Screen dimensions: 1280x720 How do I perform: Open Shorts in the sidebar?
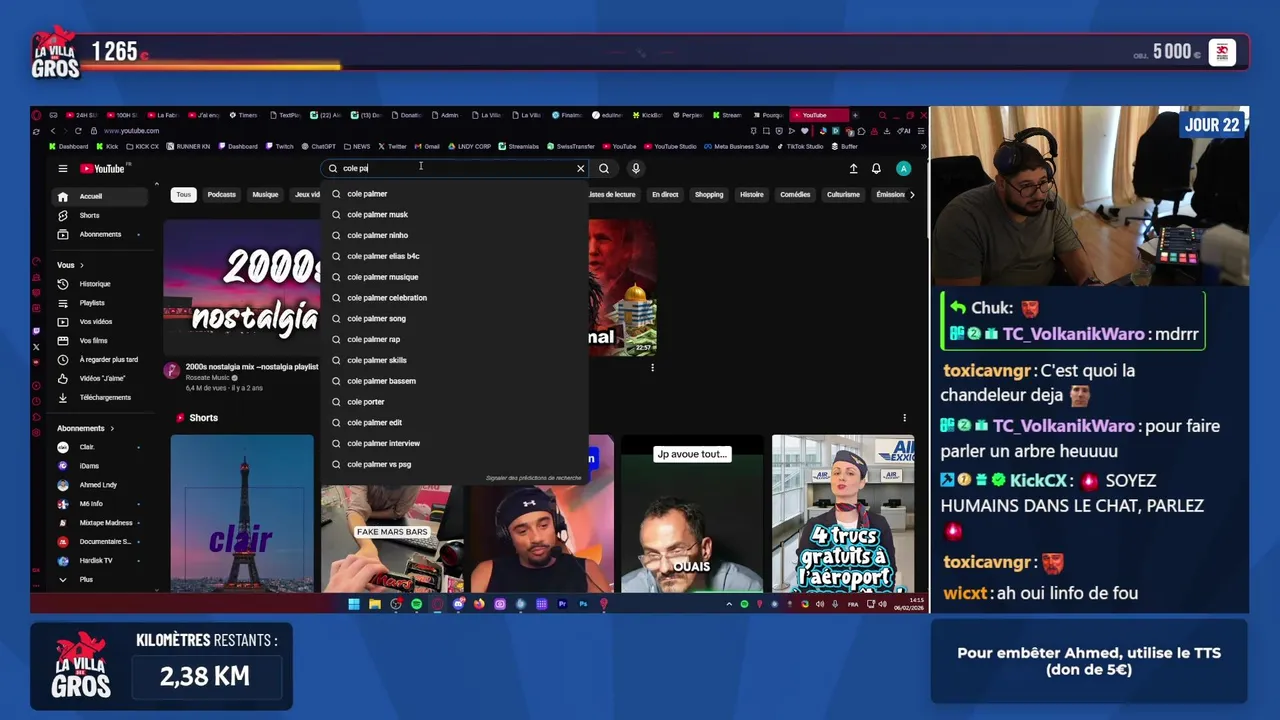click(x=100, y=215)
